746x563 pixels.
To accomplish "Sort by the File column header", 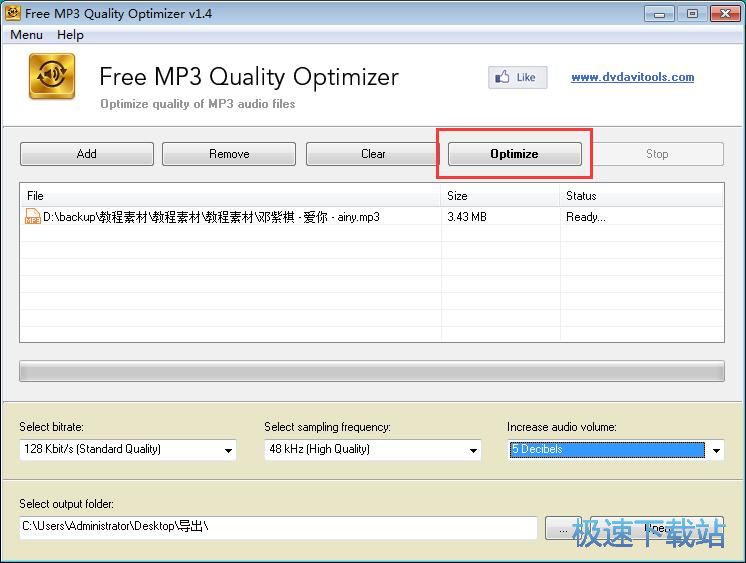I will tap(230, 196).
